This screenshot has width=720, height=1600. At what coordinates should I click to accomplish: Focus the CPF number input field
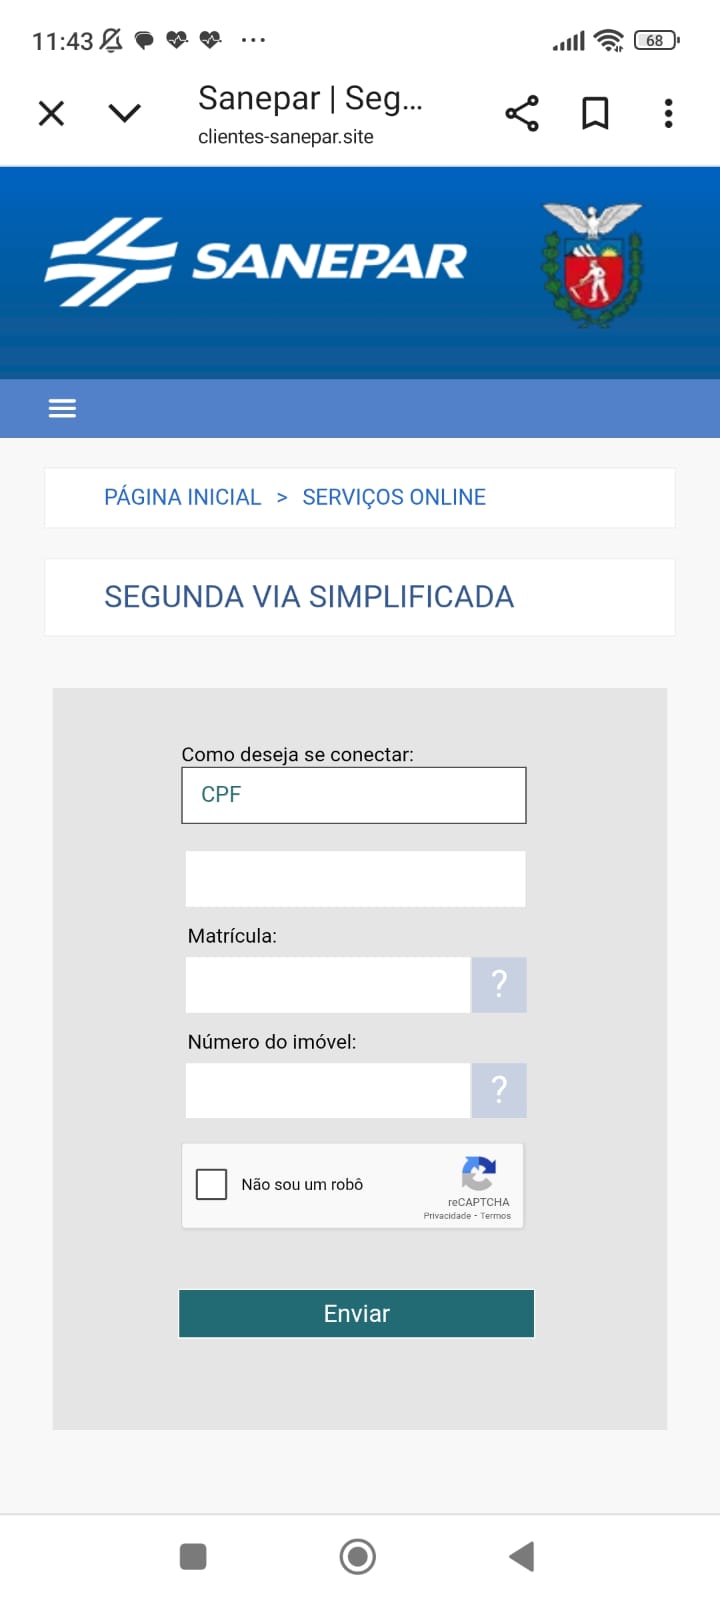(355, 879)
